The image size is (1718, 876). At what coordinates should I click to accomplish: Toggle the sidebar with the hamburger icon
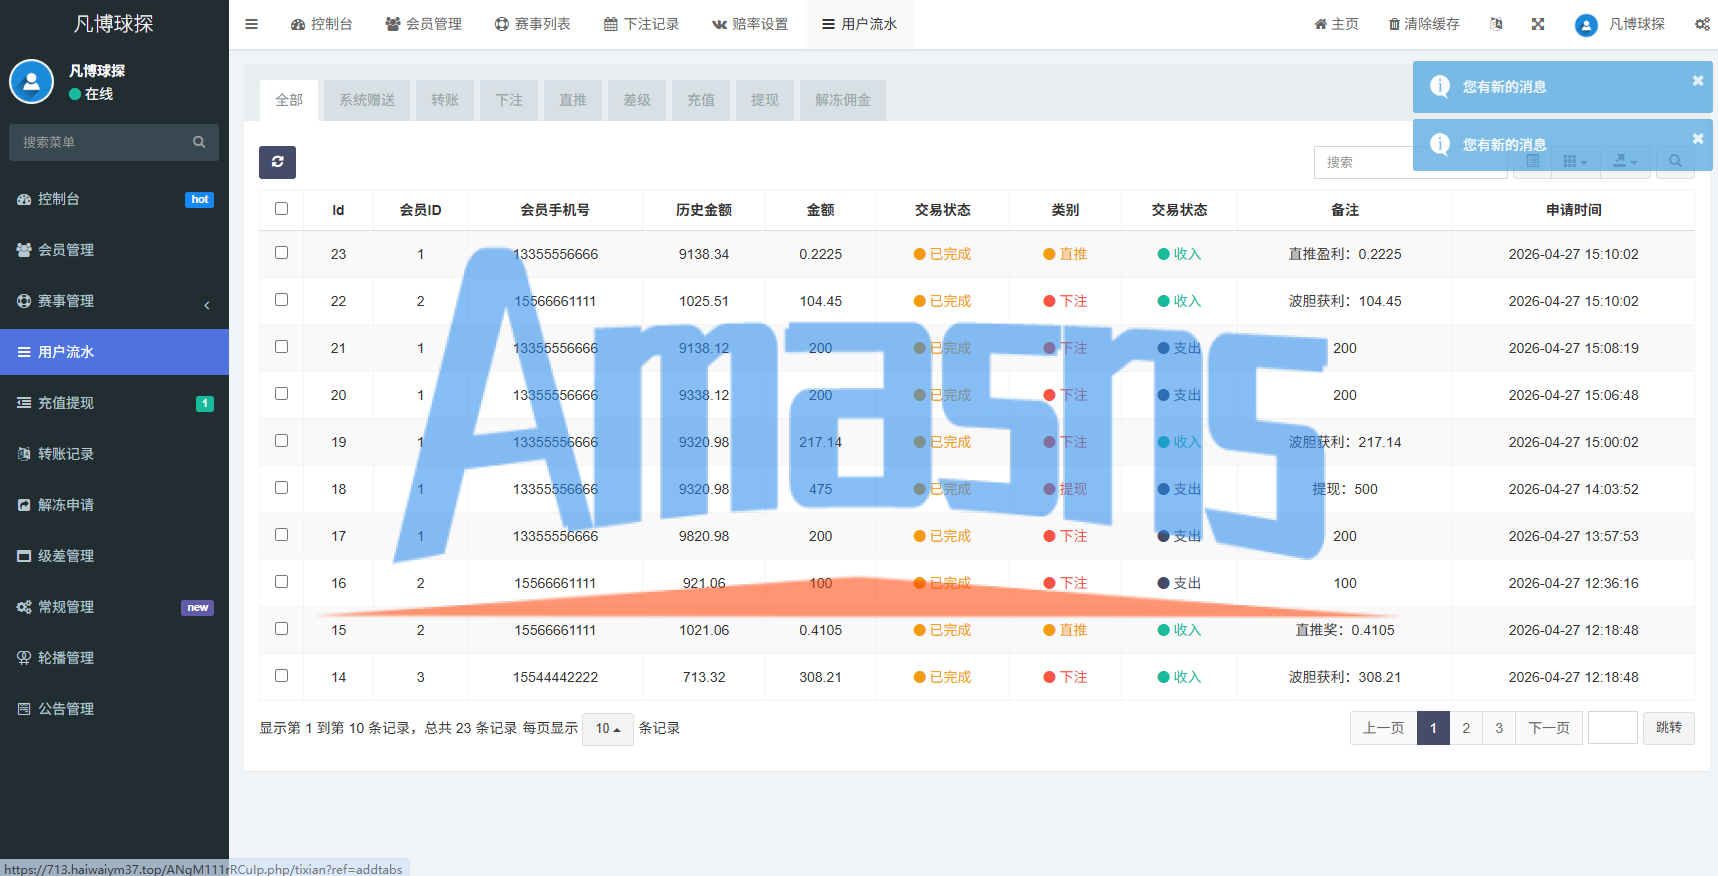(251, 24)
